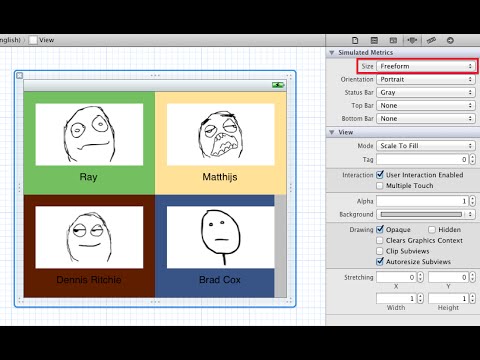This screenshot has height=360, width=480.
Task: Click the Alpha stepper arrows
Action: click(x=472, y=201)
